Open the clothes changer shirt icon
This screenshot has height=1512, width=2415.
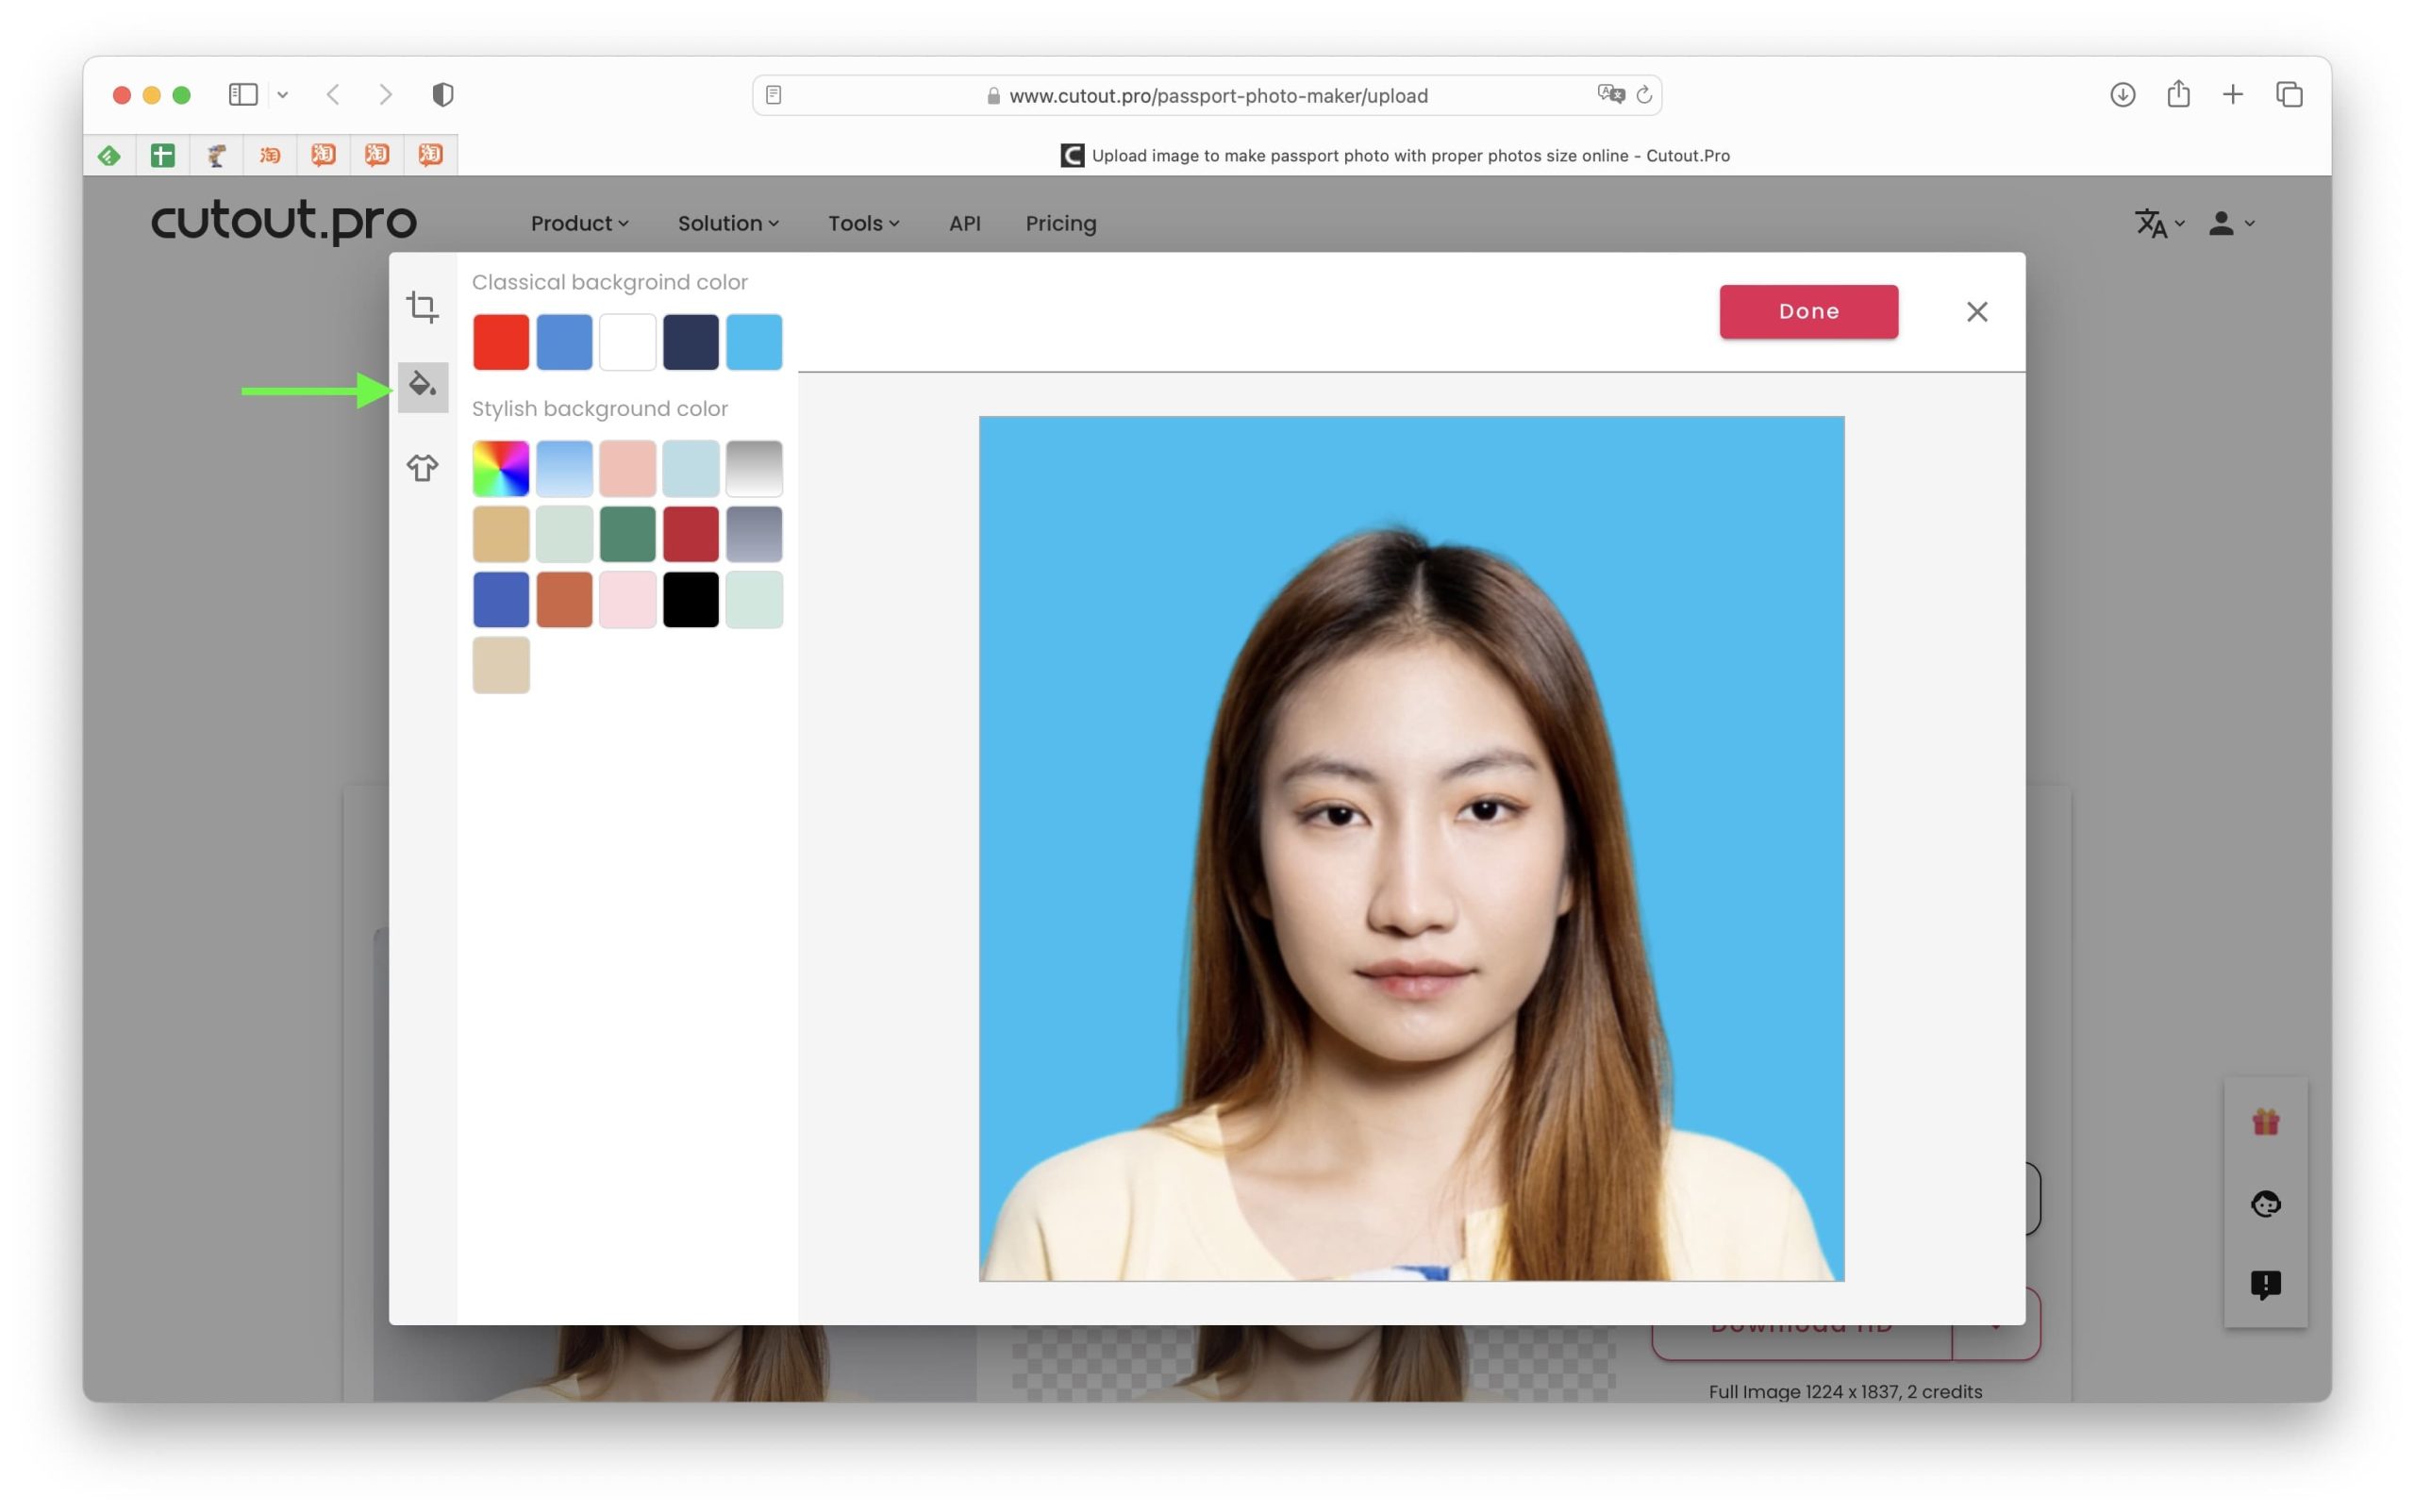point(422,468)
